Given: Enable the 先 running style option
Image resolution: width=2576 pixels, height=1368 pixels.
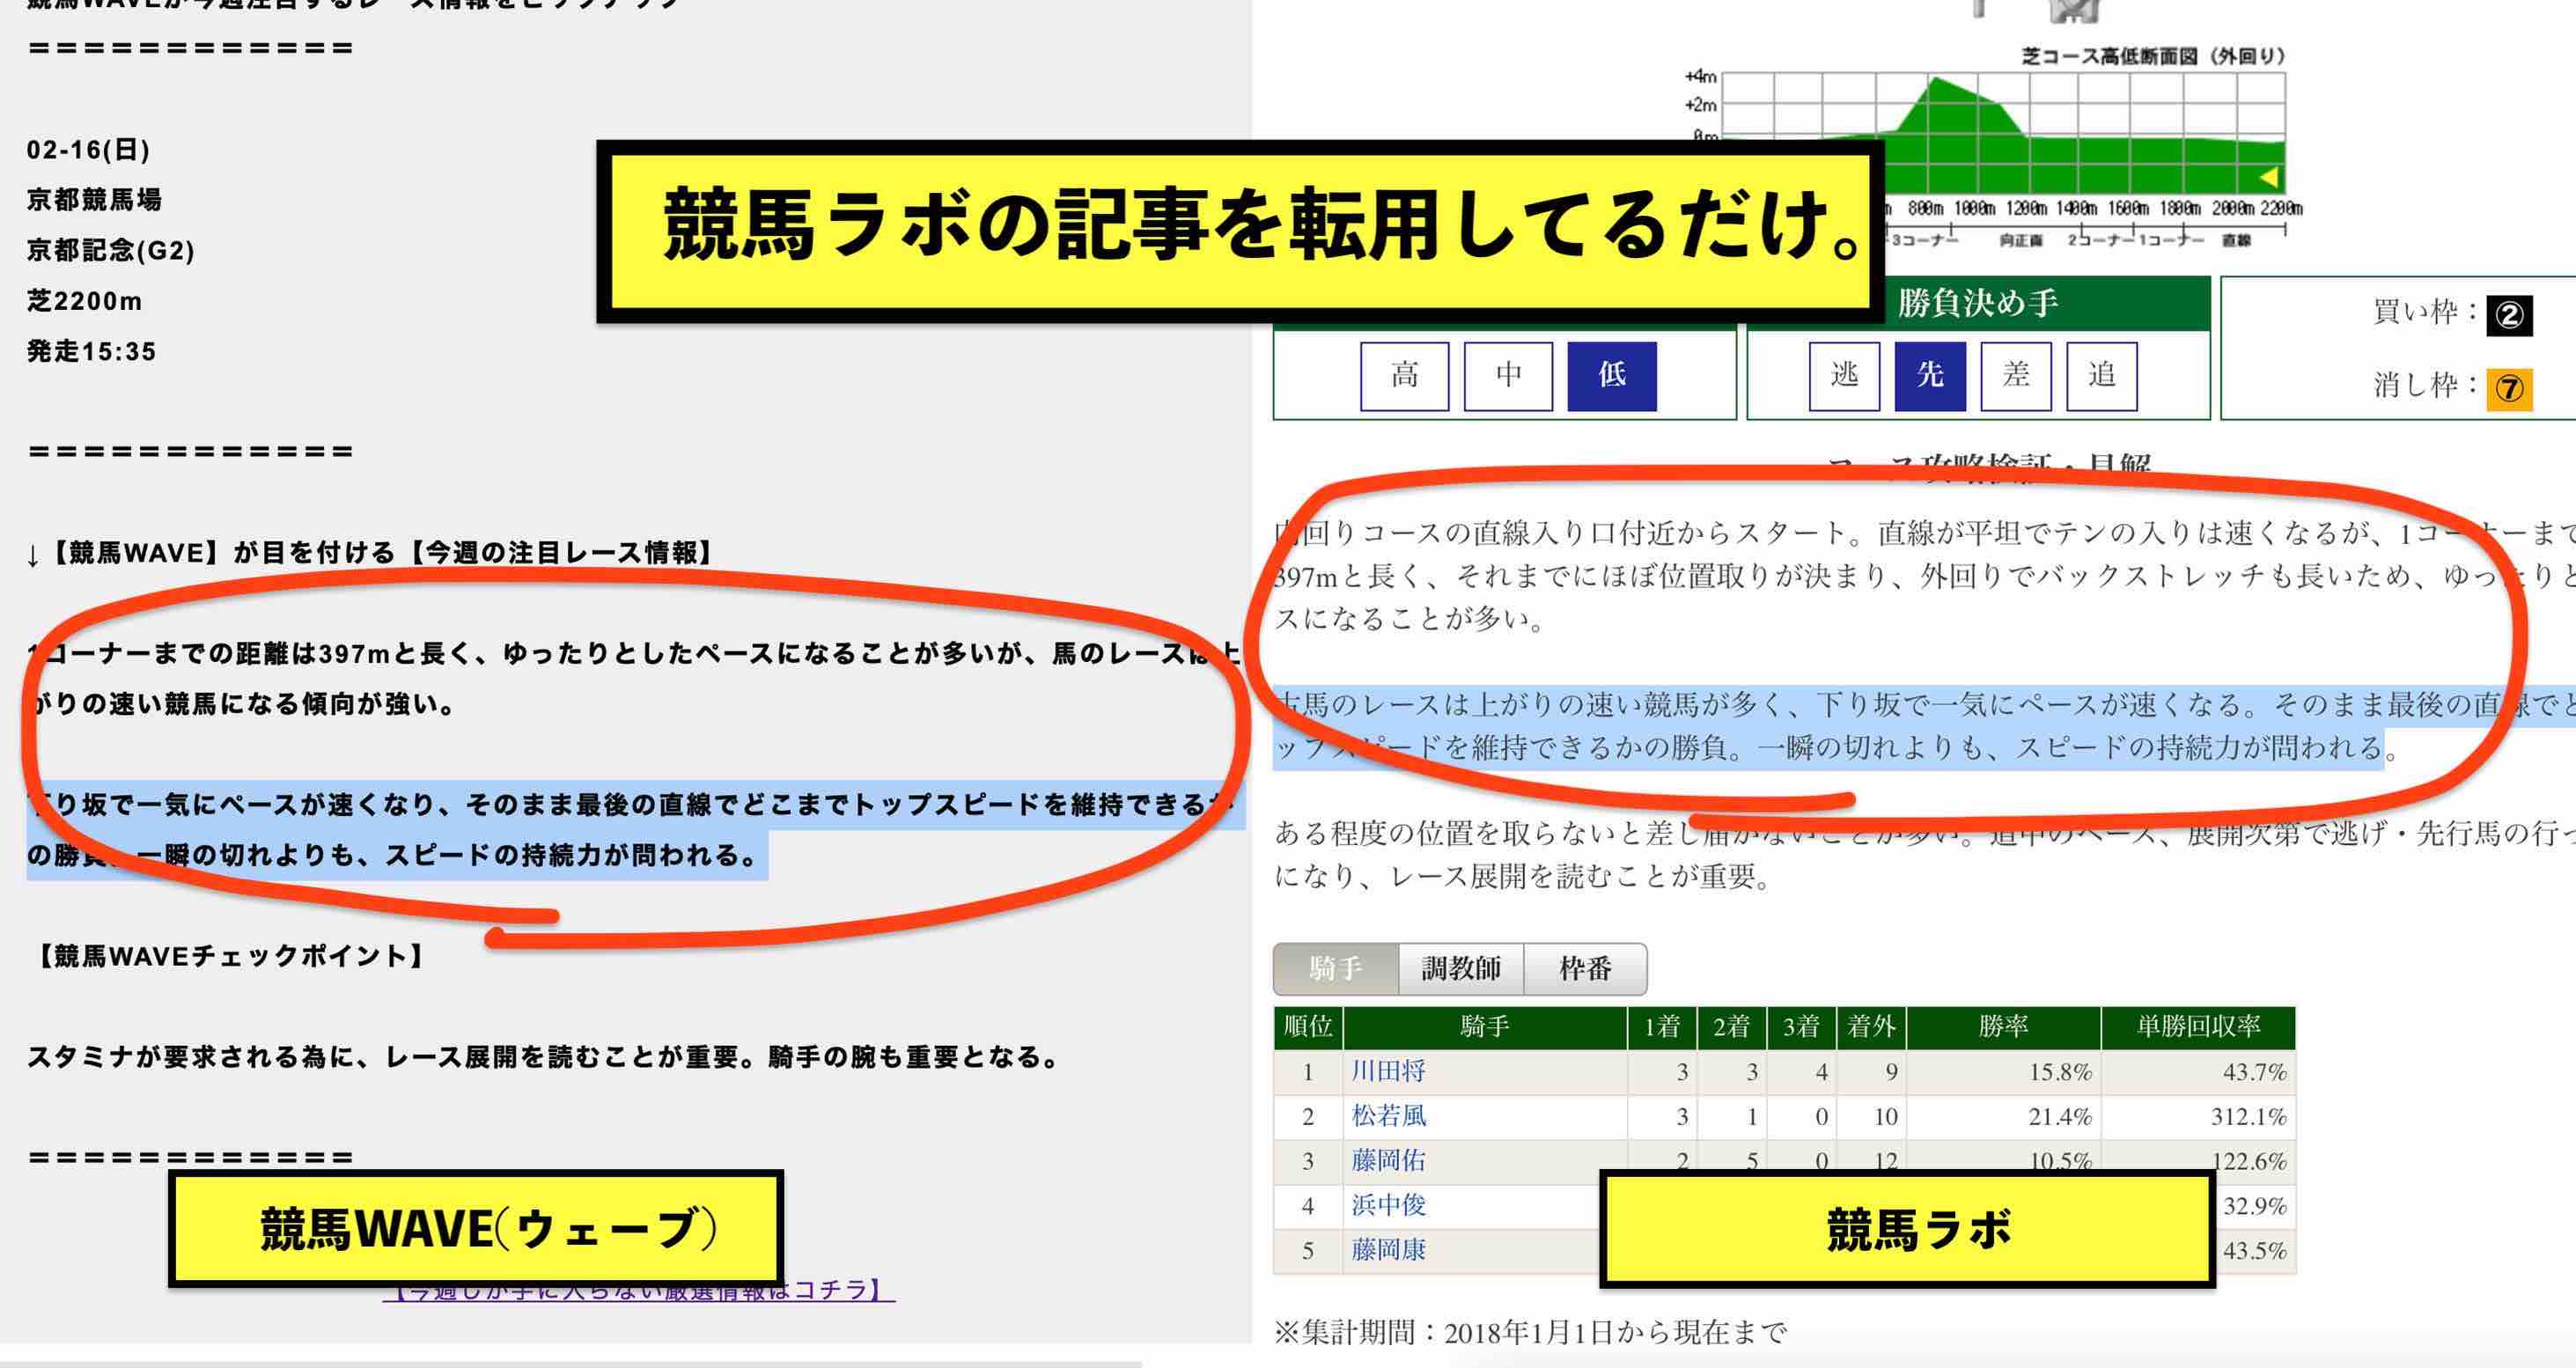Looking at the screenshot, I should coord(1929,375).
